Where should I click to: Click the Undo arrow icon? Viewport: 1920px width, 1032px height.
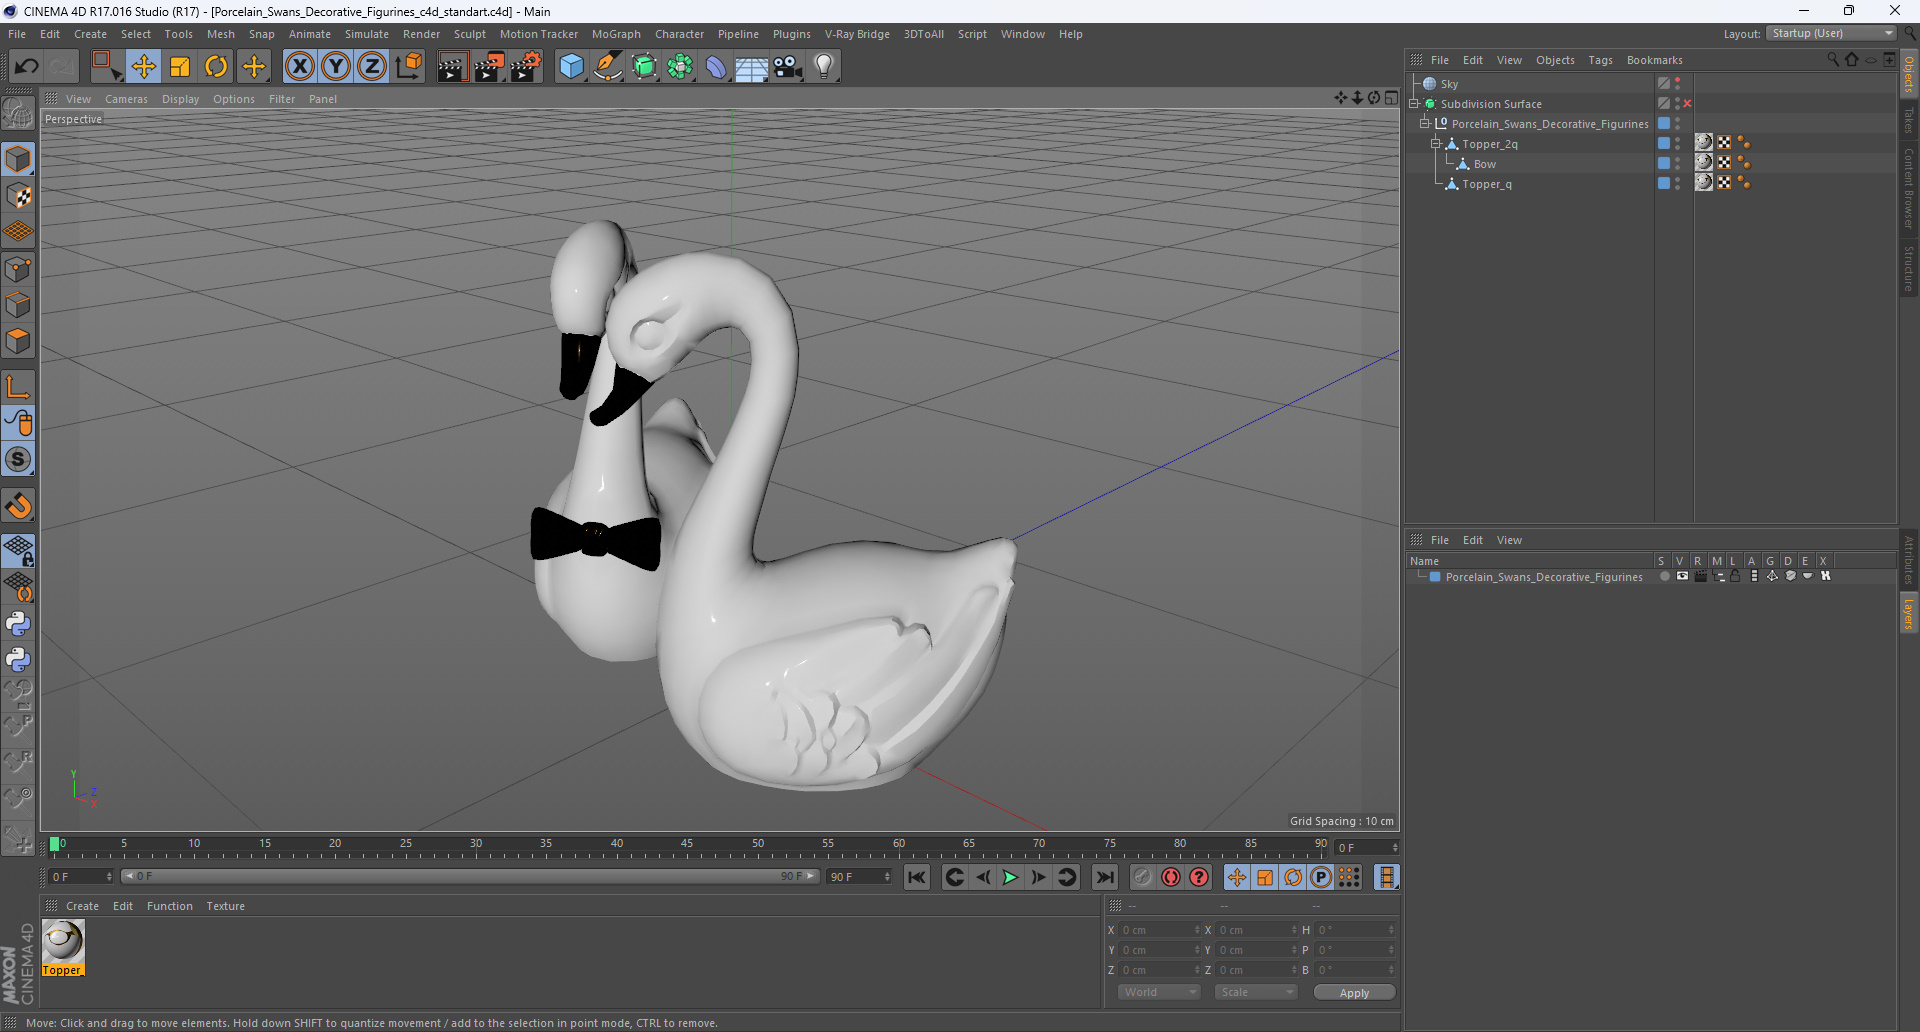tap(27, 66)
